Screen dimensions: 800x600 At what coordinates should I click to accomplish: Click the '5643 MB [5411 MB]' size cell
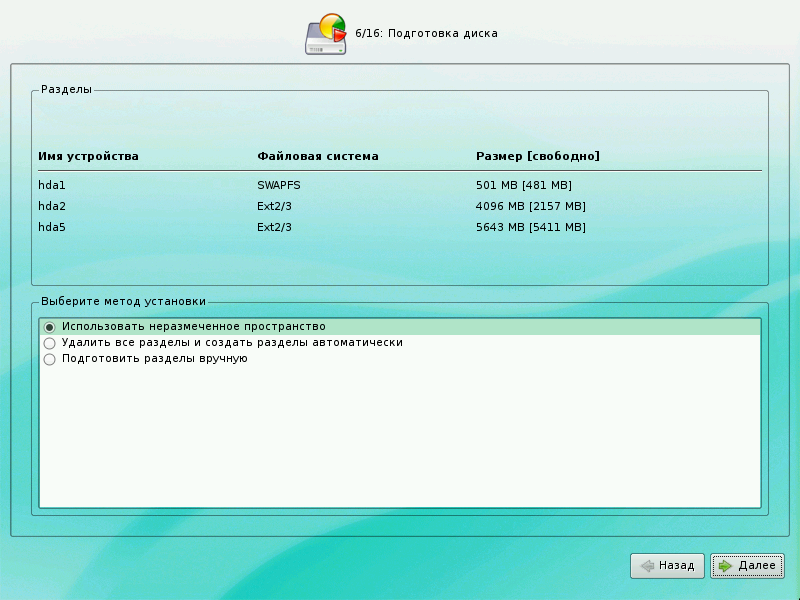pyautogui.click(x=530, y=227)
